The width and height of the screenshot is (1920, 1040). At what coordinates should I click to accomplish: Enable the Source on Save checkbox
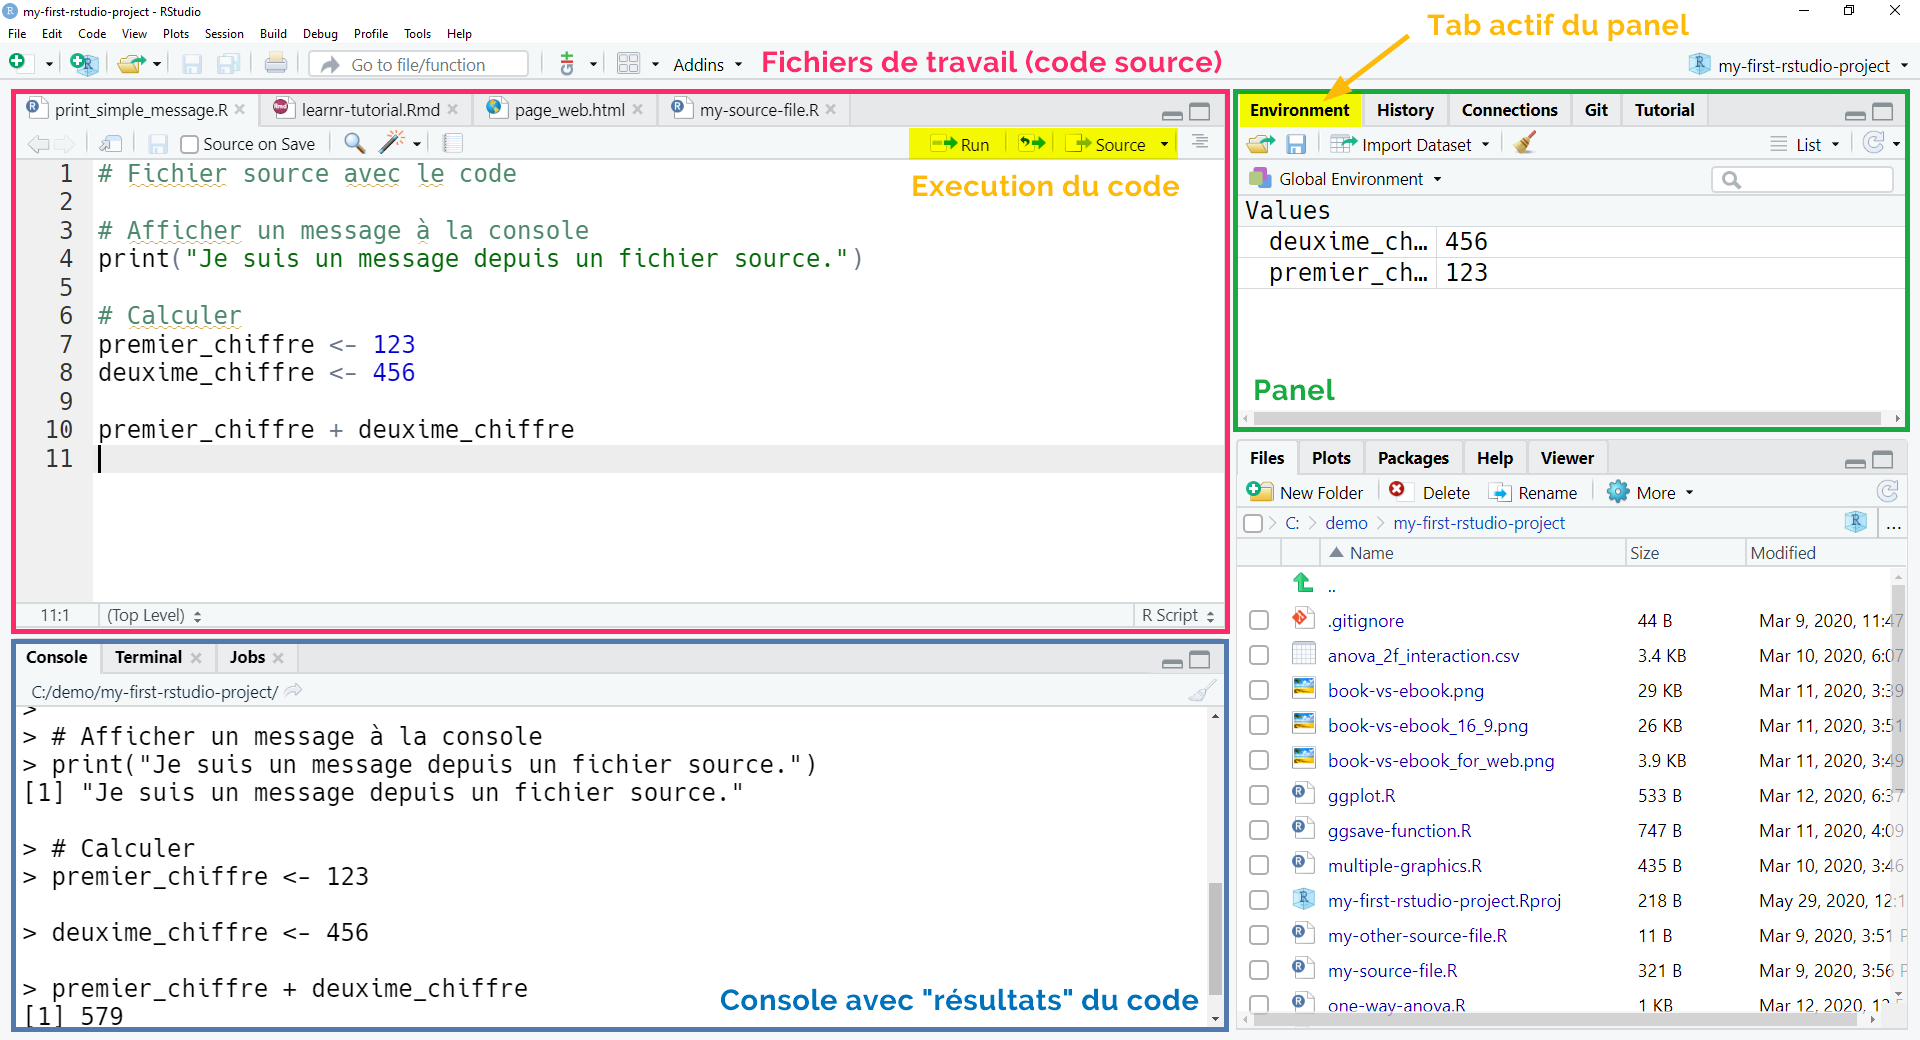(189, 144)
